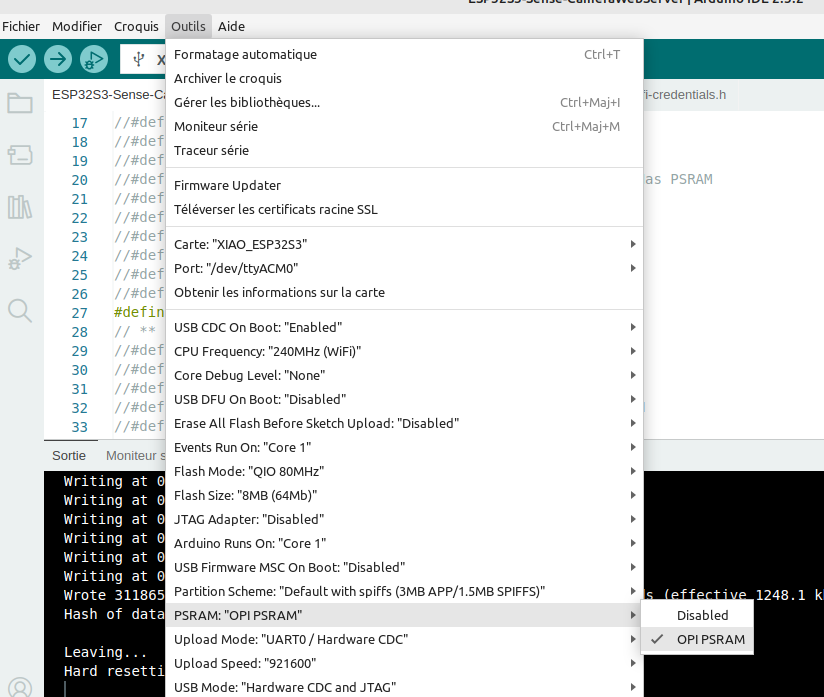Screen dimensions: 824x697
Task: Expand Partition Scheme submenu
Action: point(404,591)
